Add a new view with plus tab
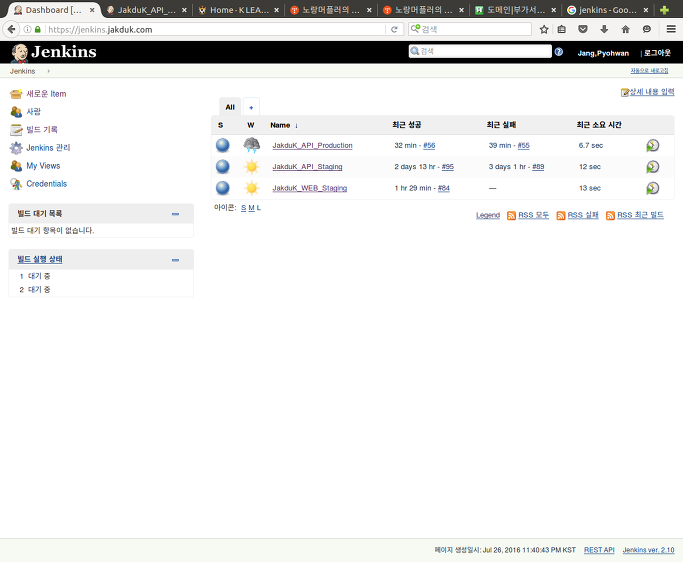This screenshot has height=562, width=683. pyautogui.click(x=251, y=107)
